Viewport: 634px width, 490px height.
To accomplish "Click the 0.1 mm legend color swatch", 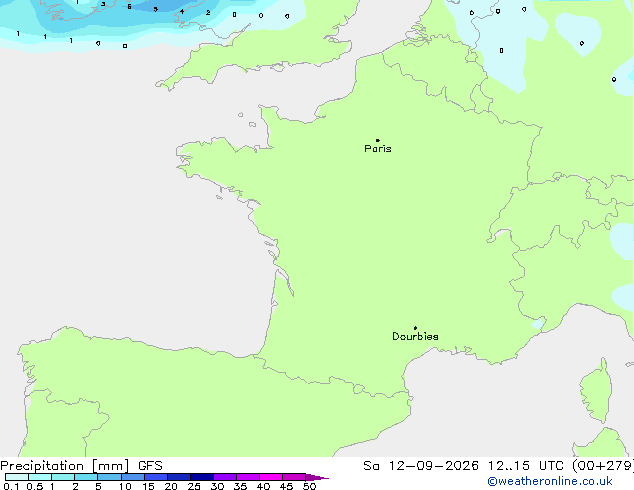I will point(17,477).
